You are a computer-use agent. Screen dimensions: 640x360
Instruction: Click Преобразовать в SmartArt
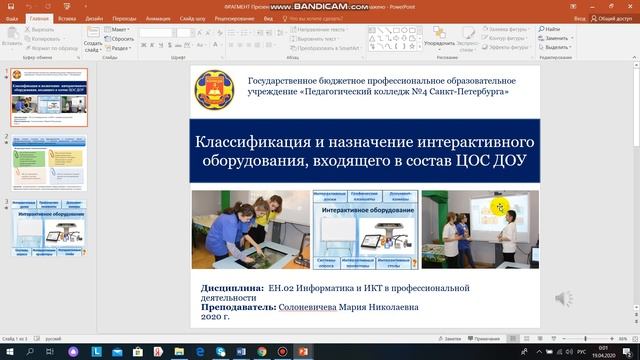coord(326,48)
